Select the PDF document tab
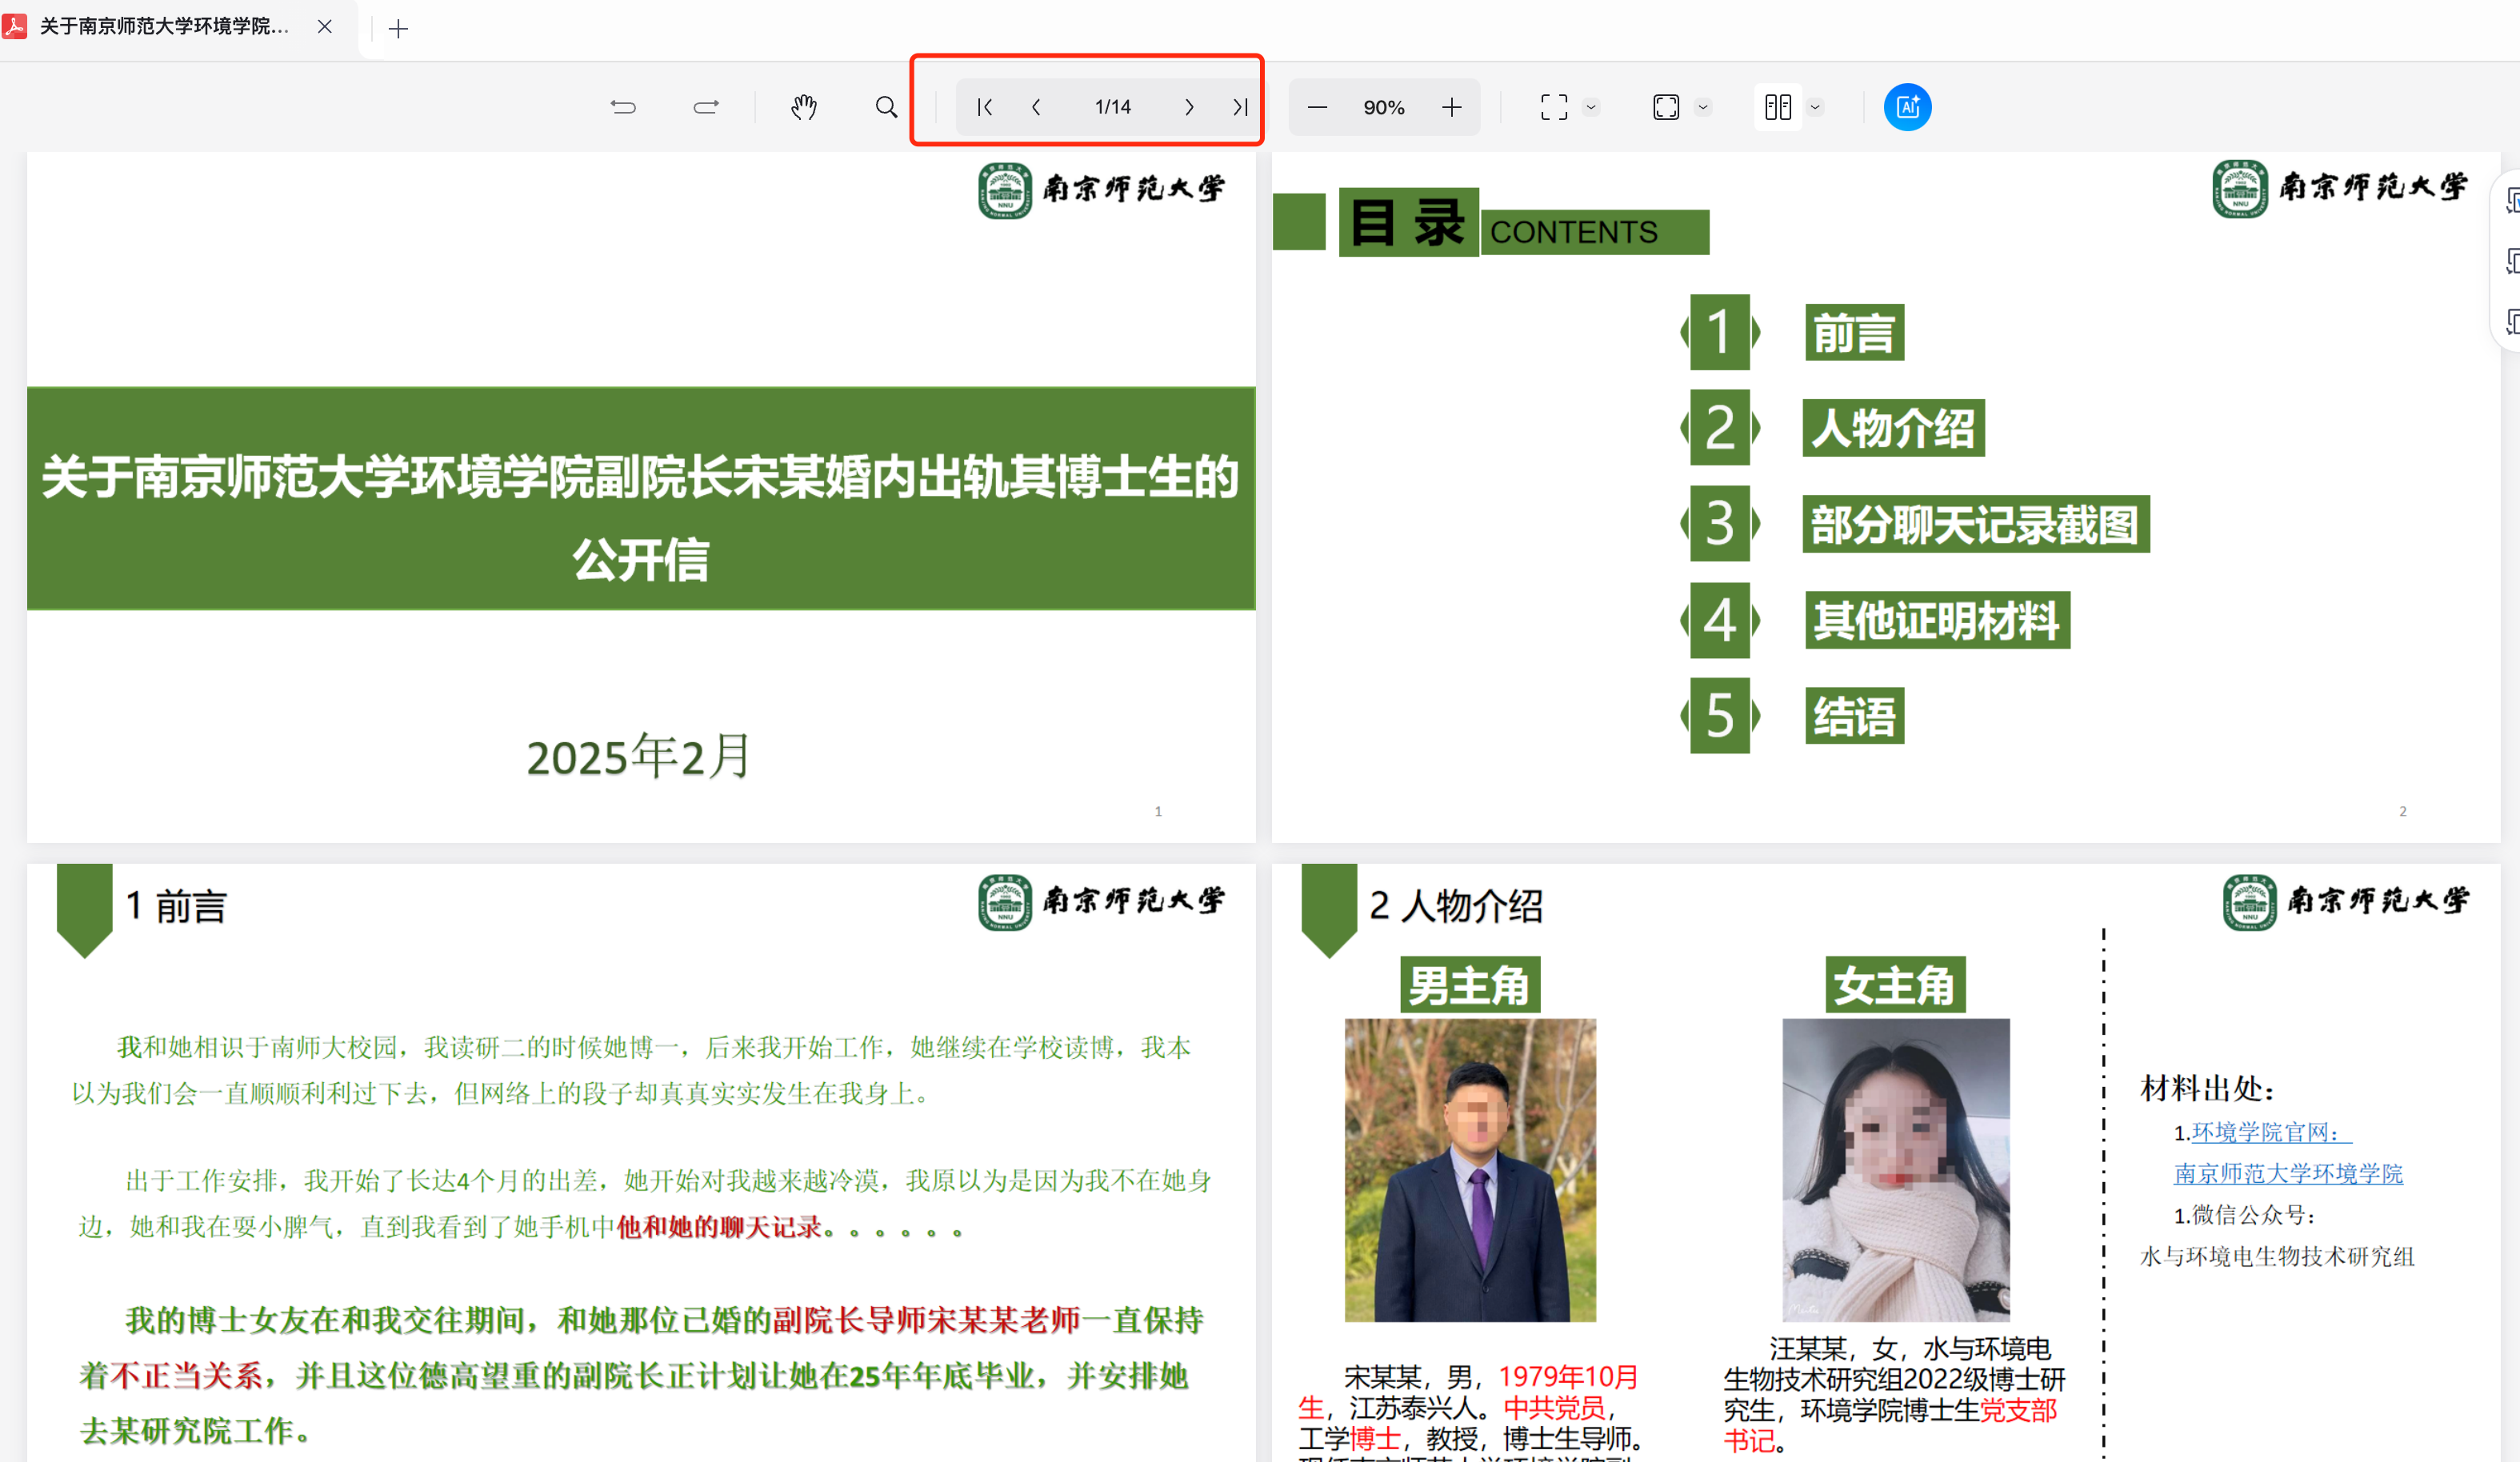2520x1462 pixels. point(165,27)
